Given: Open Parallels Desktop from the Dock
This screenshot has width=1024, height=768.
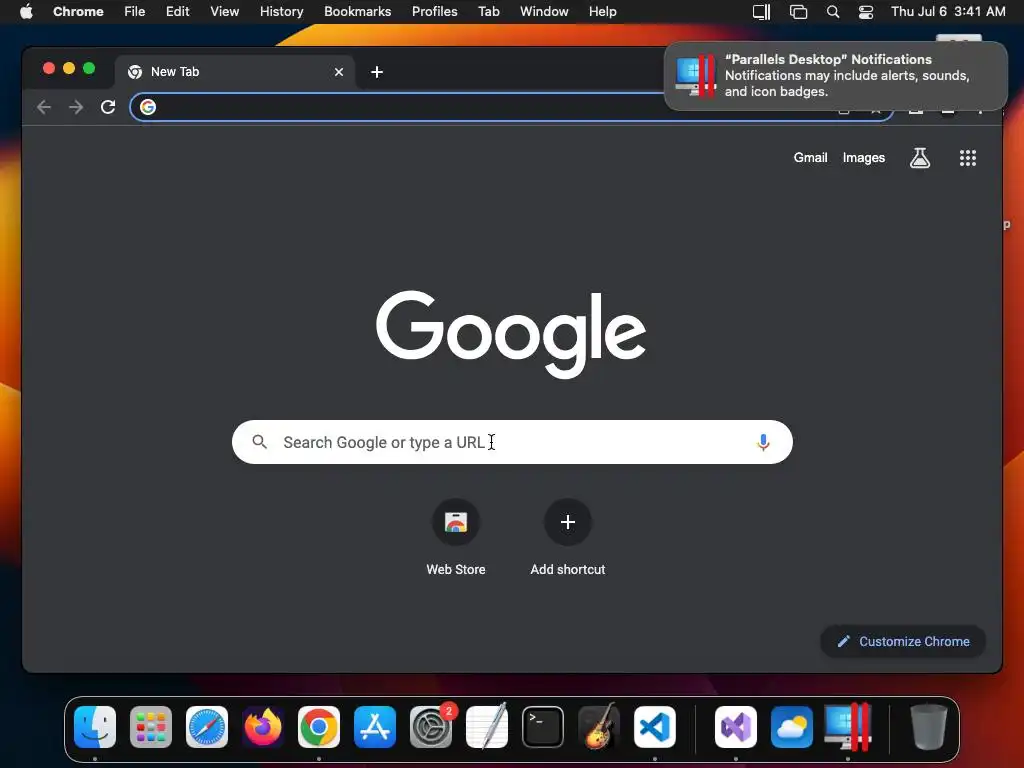Looking at the screenshot, I should click(848, 727).
